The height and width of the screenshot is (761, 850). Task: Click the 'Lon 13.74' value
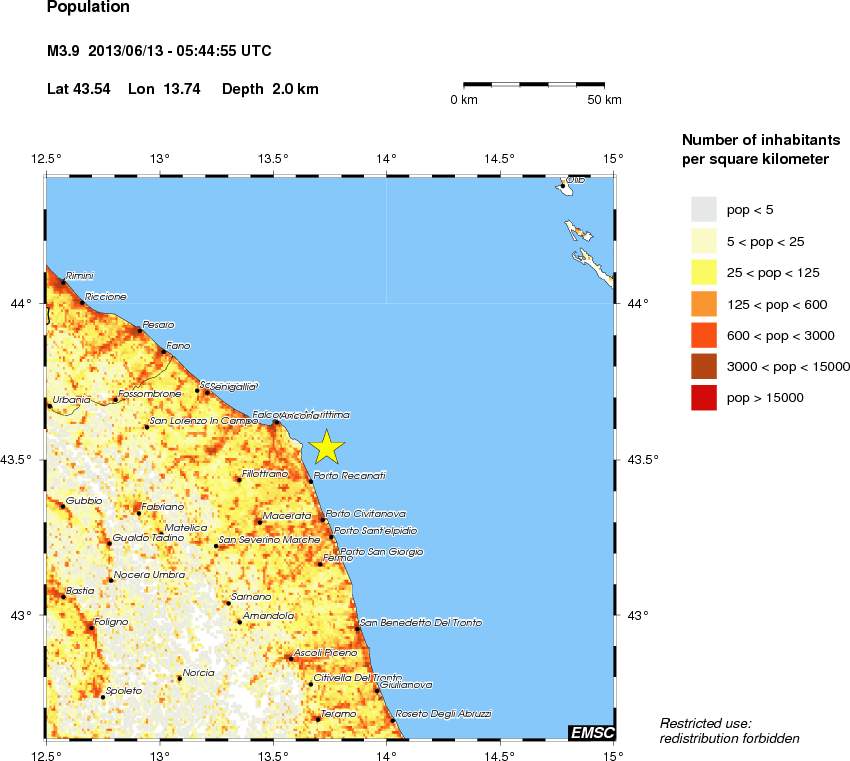[x=164, y=89]
